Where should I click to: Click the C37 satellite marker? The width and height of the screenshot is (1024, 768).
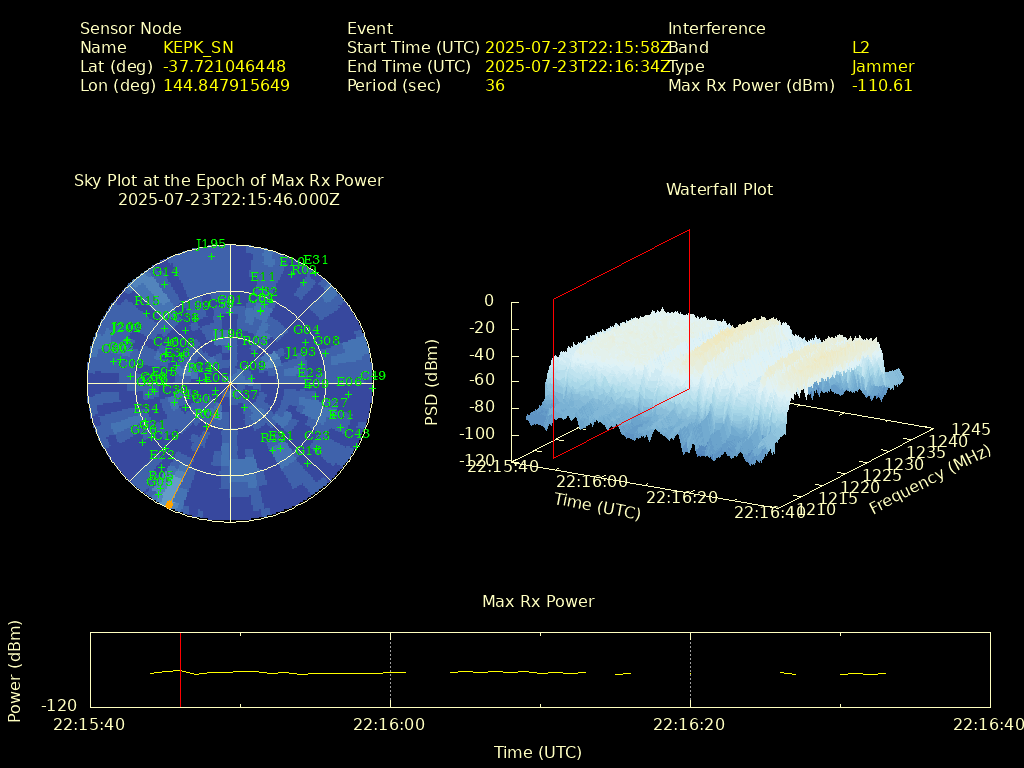(x=245, y=407)
